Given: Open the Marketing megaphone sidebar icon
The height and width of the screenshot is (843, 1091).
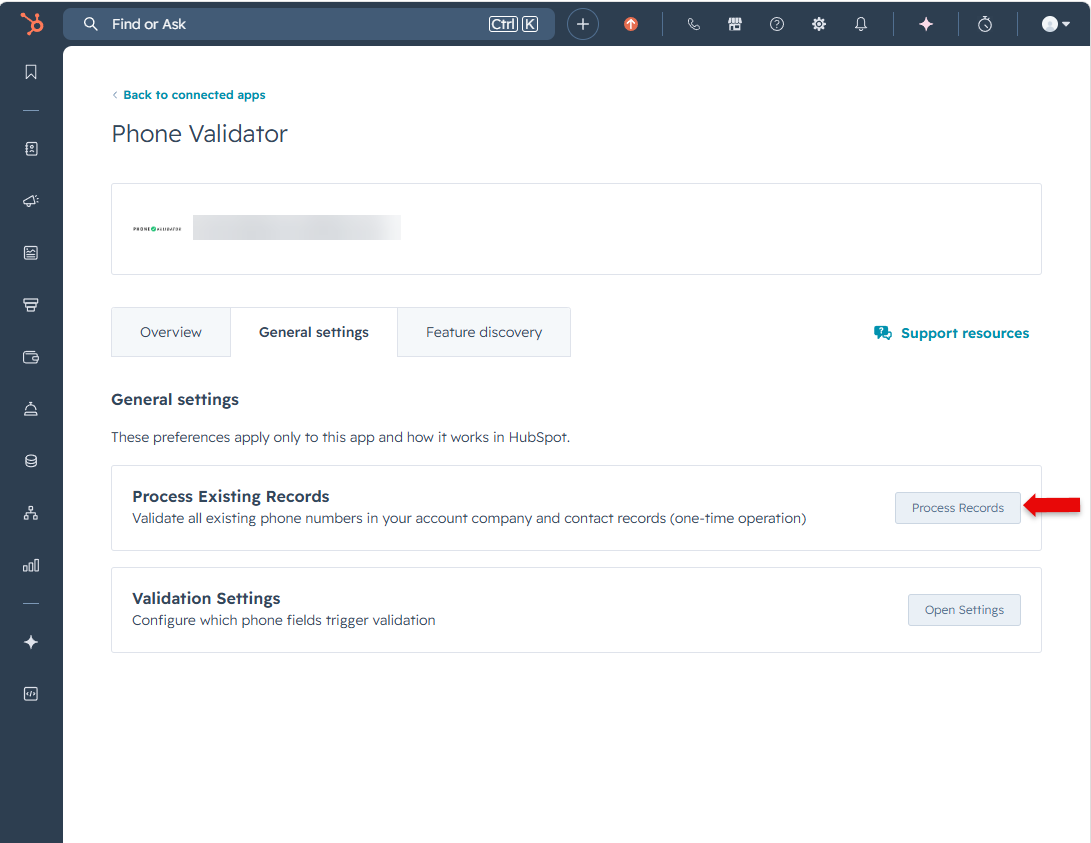Looking at the screenshot, I should click(x=31, y=201).
